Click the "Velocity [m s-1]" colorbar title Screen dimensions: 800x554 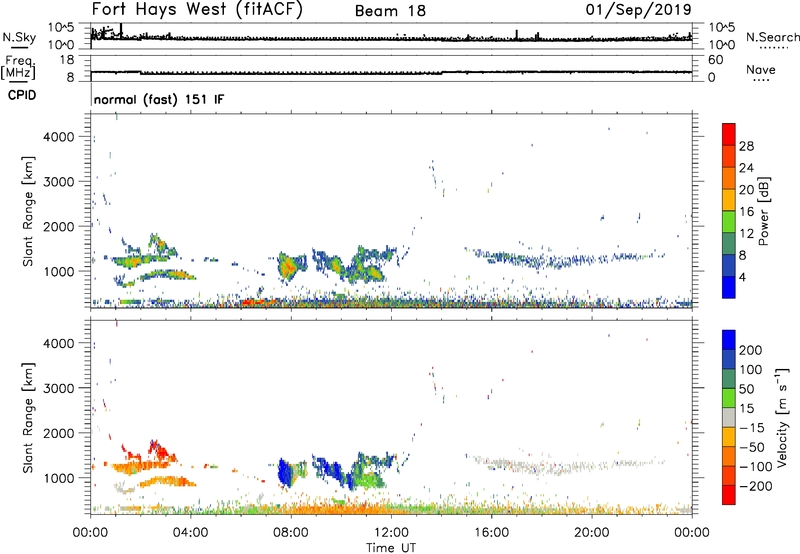pos(783,417)
